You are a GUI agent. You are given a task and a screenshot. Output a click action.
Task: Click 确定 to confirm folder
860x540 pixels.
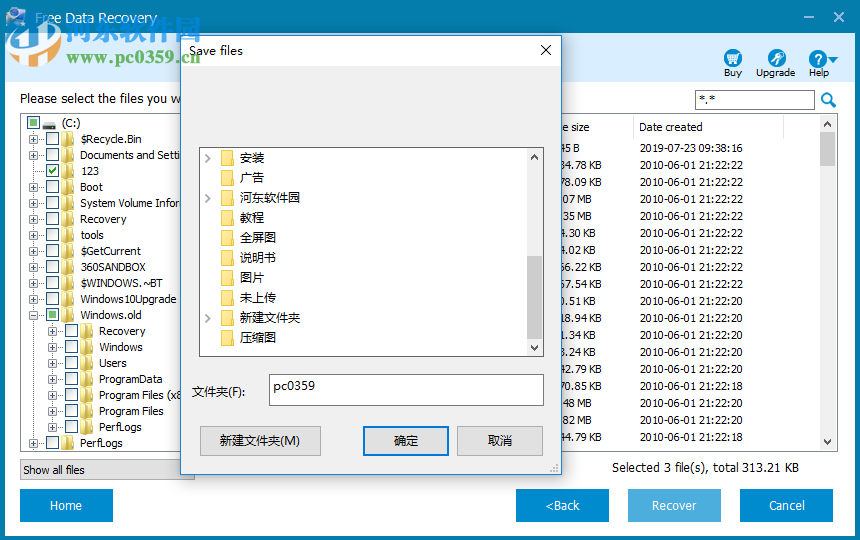(405, 441)
